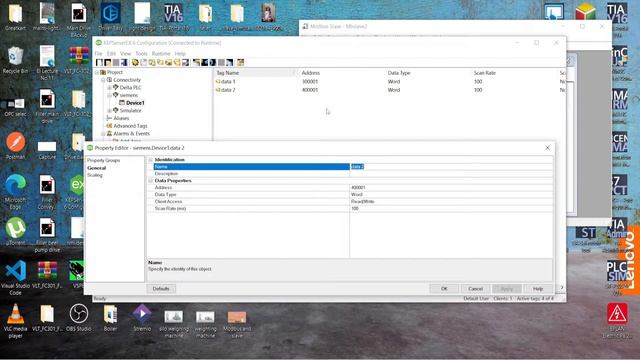The width and height of the screenshot is (640, 360).
Task: Click the New Device toolbar icon
Action: tap(144, 62)
